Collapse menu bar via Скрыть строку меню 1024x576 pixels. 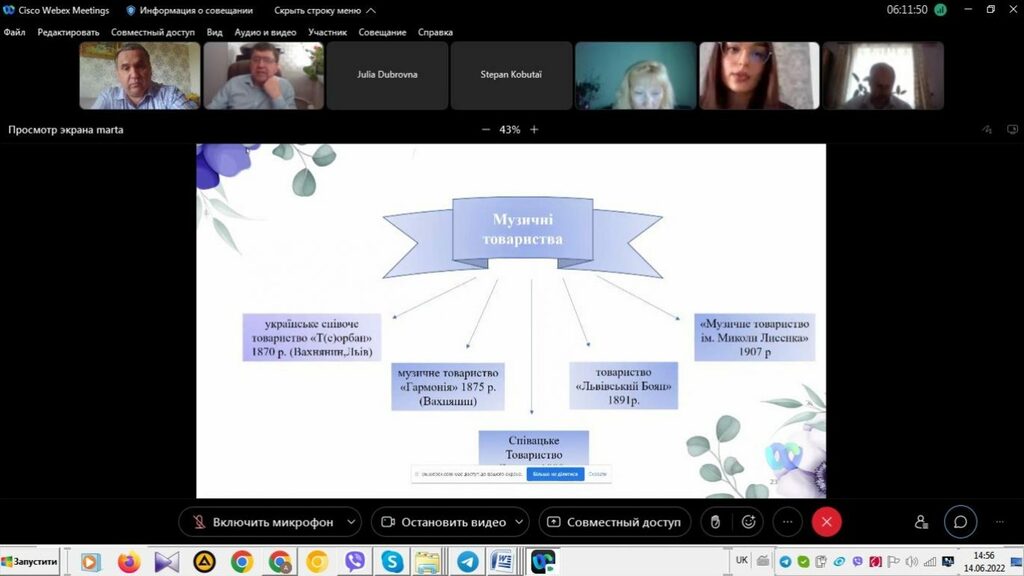point(325,10)
